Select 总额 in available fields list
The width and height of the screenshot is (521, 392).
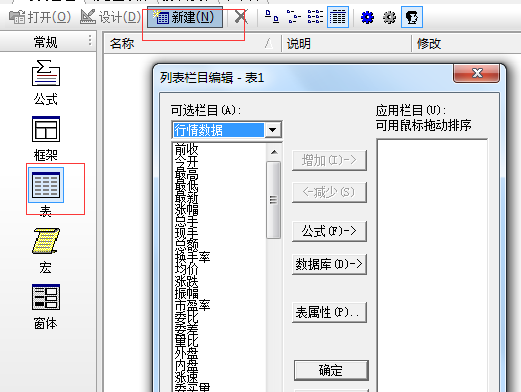pos(187,246)
